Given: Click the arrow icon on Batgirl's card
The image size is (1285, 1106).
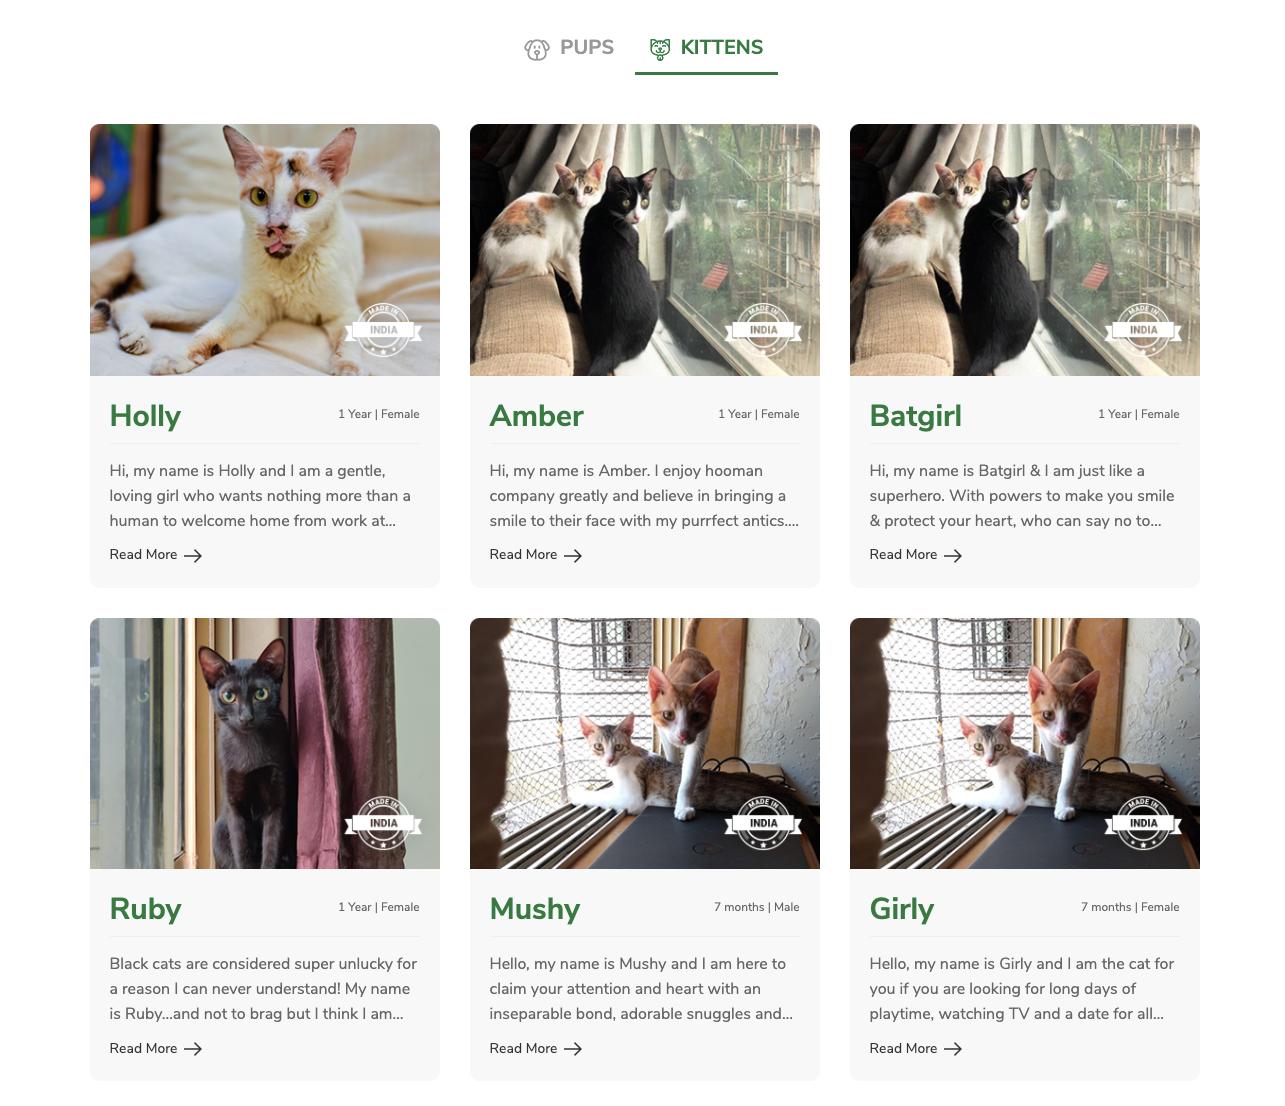Looking at the screenshot, I should (x=953, y=556).
